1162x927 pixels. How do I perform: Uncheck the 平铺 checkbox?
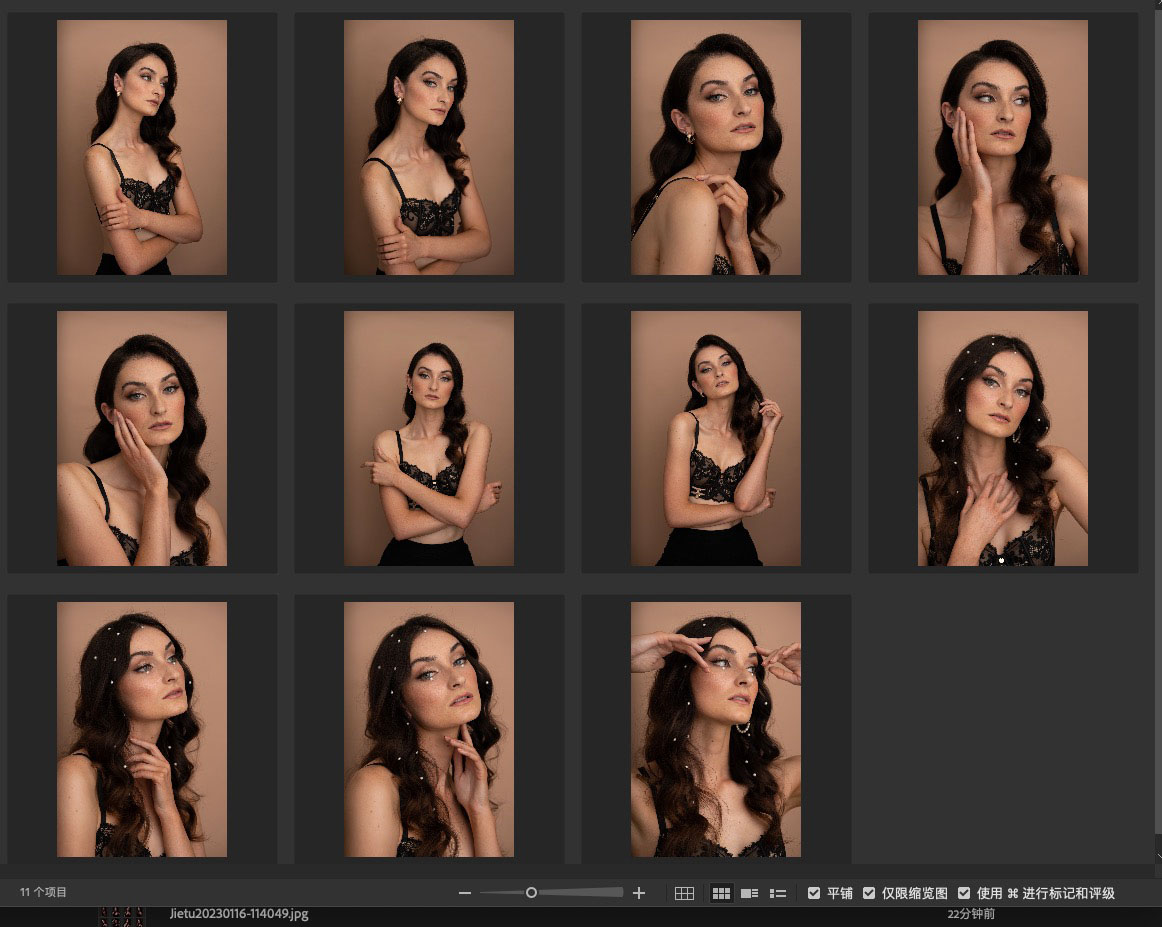point(814,893)
